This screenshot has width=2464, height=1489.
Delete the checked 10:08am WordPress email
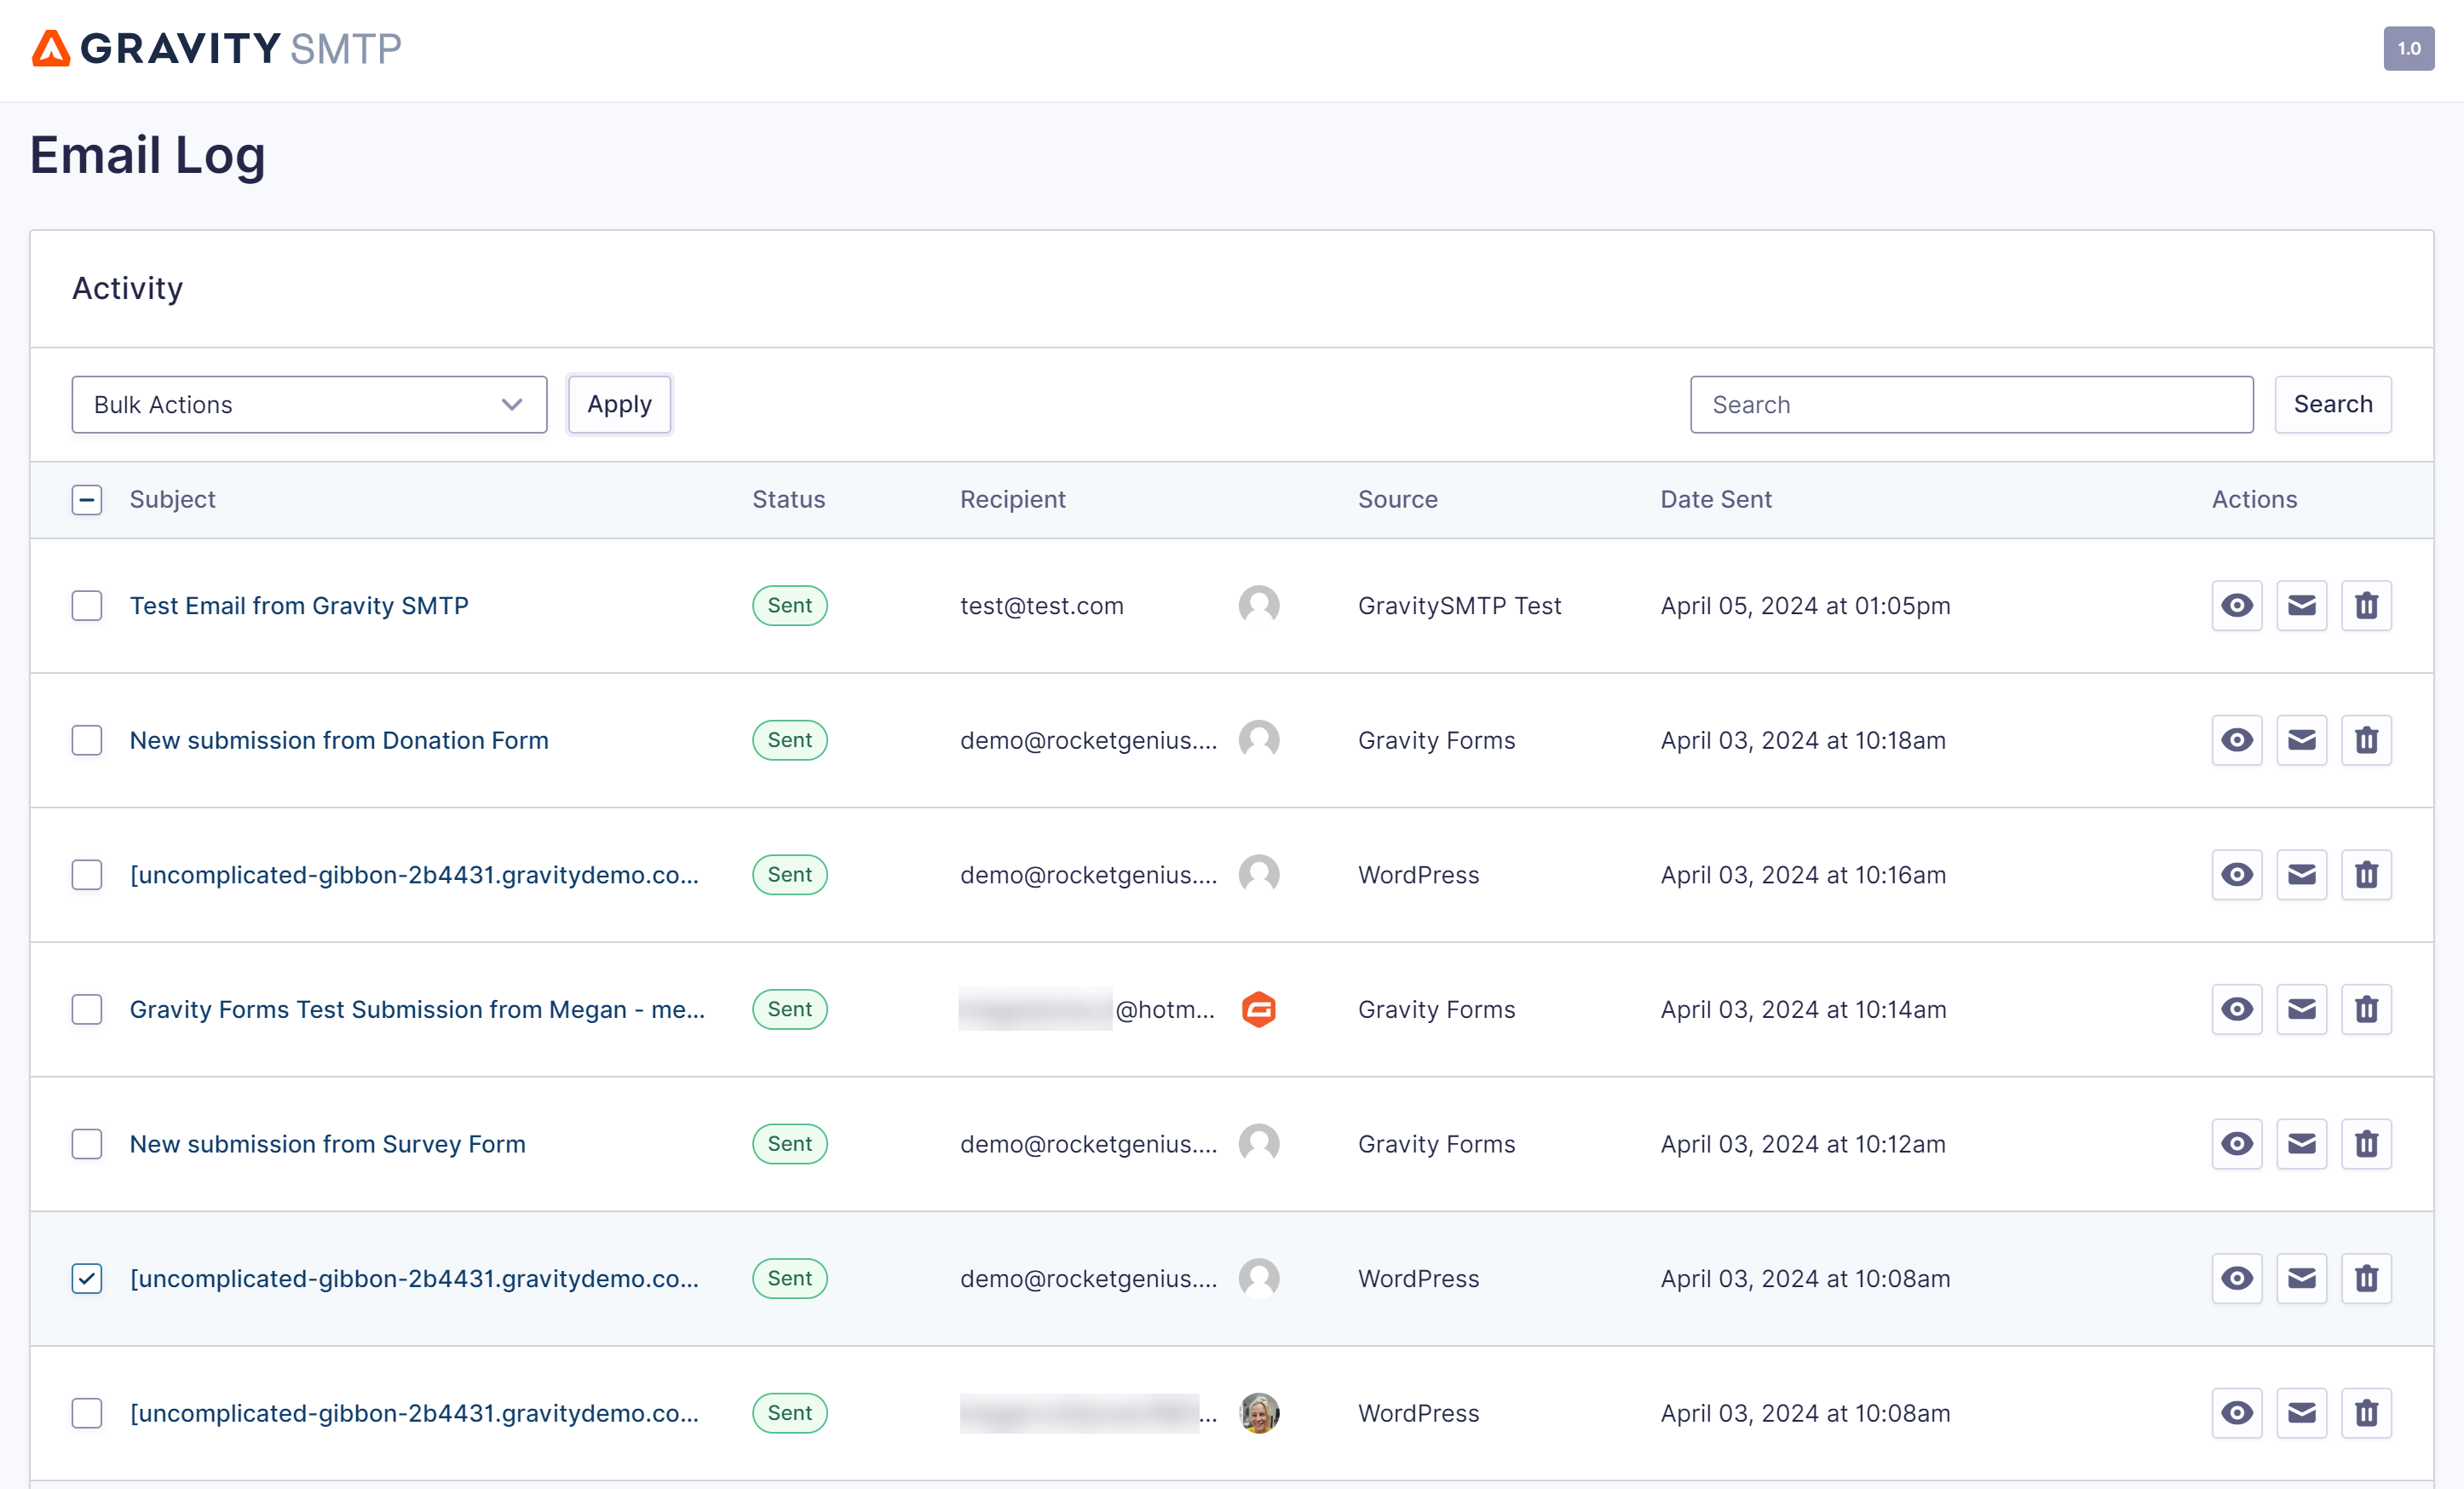(x=2367, y=1278)
